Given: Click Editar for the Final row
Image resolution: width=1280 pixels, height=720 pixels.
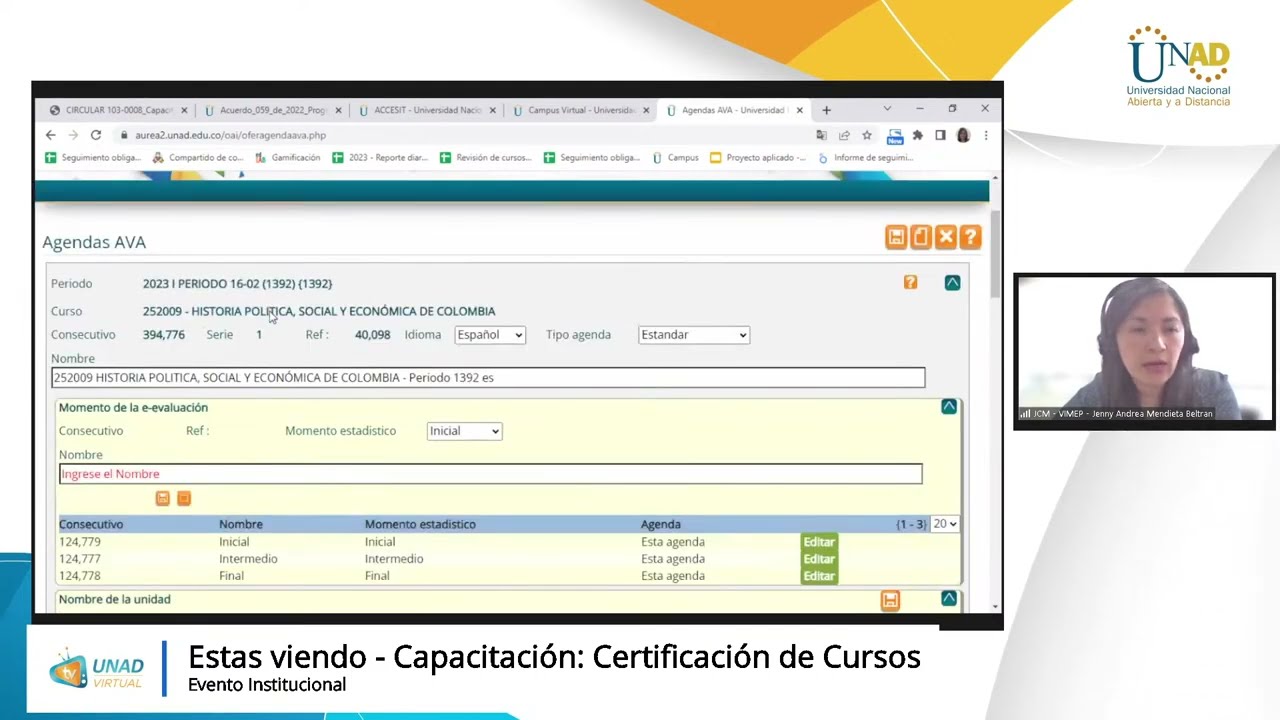Looking at the screenshot, I should coord(819,576).
